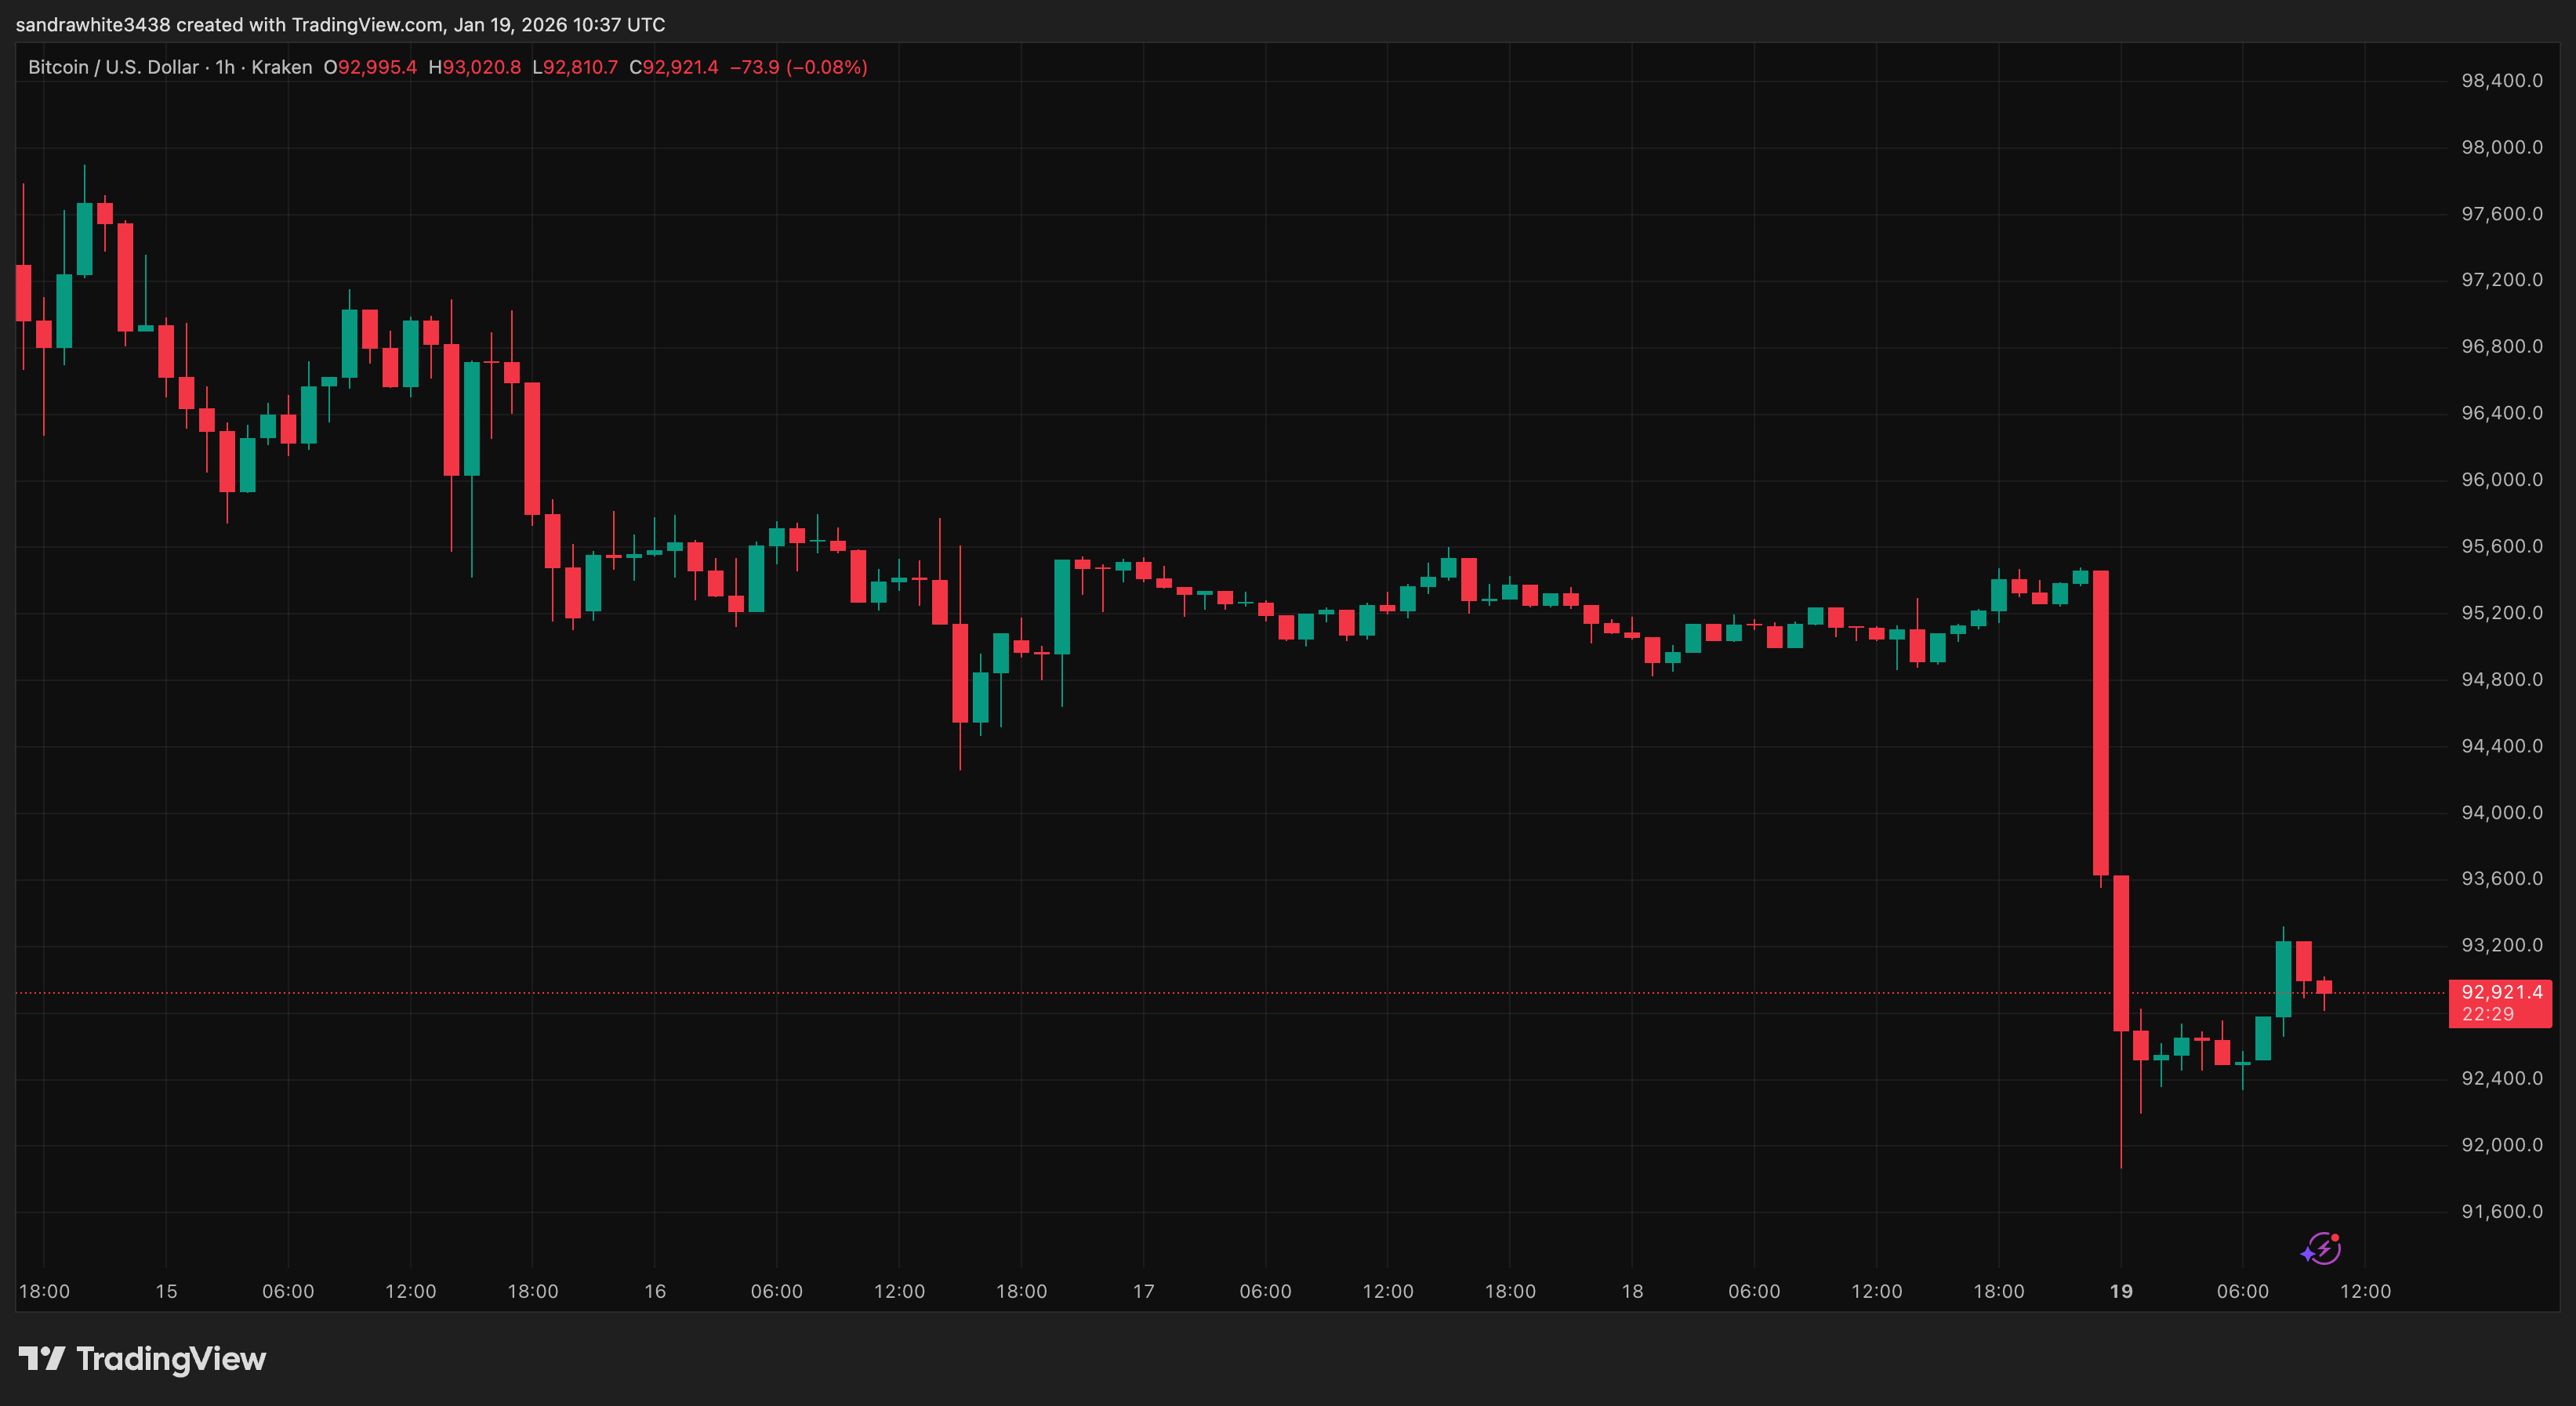Click the 19 date label on time axis
Image resolution: width=2576 pixels, height=1406 pixels.
point(2121,1291)
